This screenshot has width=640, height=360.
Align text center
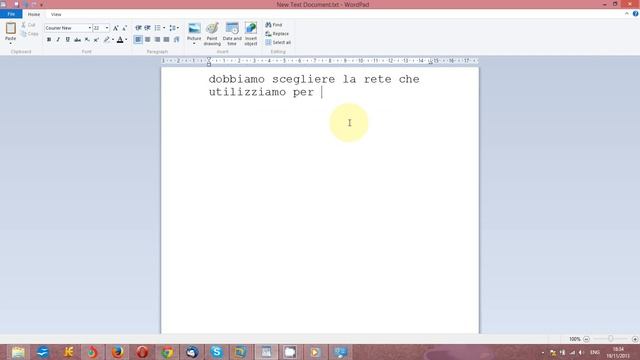pos(148,40)
